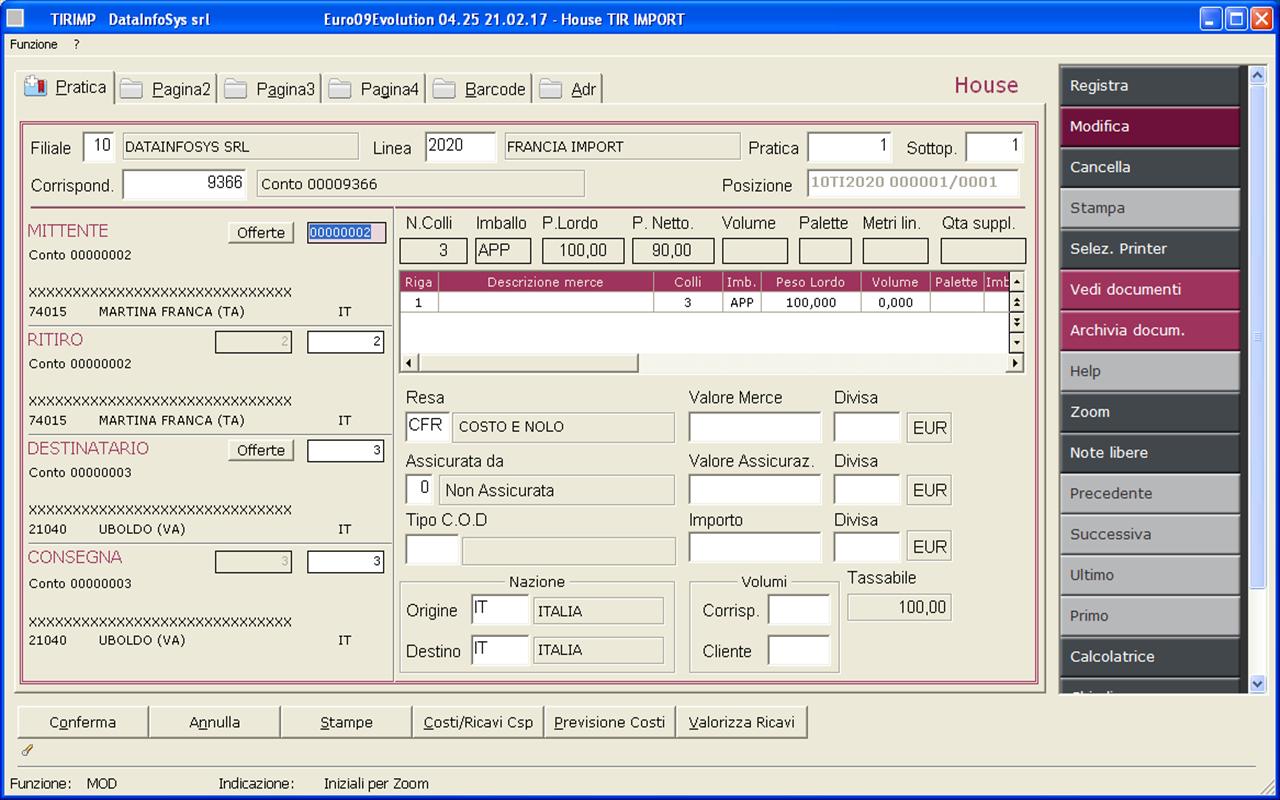Click the single down arrow beside the goods table
The width and height of the screenshot is (1280, 800).
tap(1017, 342)
